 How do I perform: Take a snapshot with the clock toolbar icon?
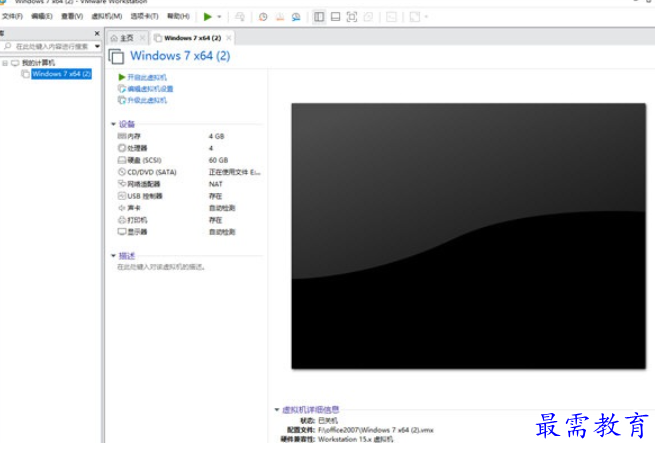click(x=263, y=17)
